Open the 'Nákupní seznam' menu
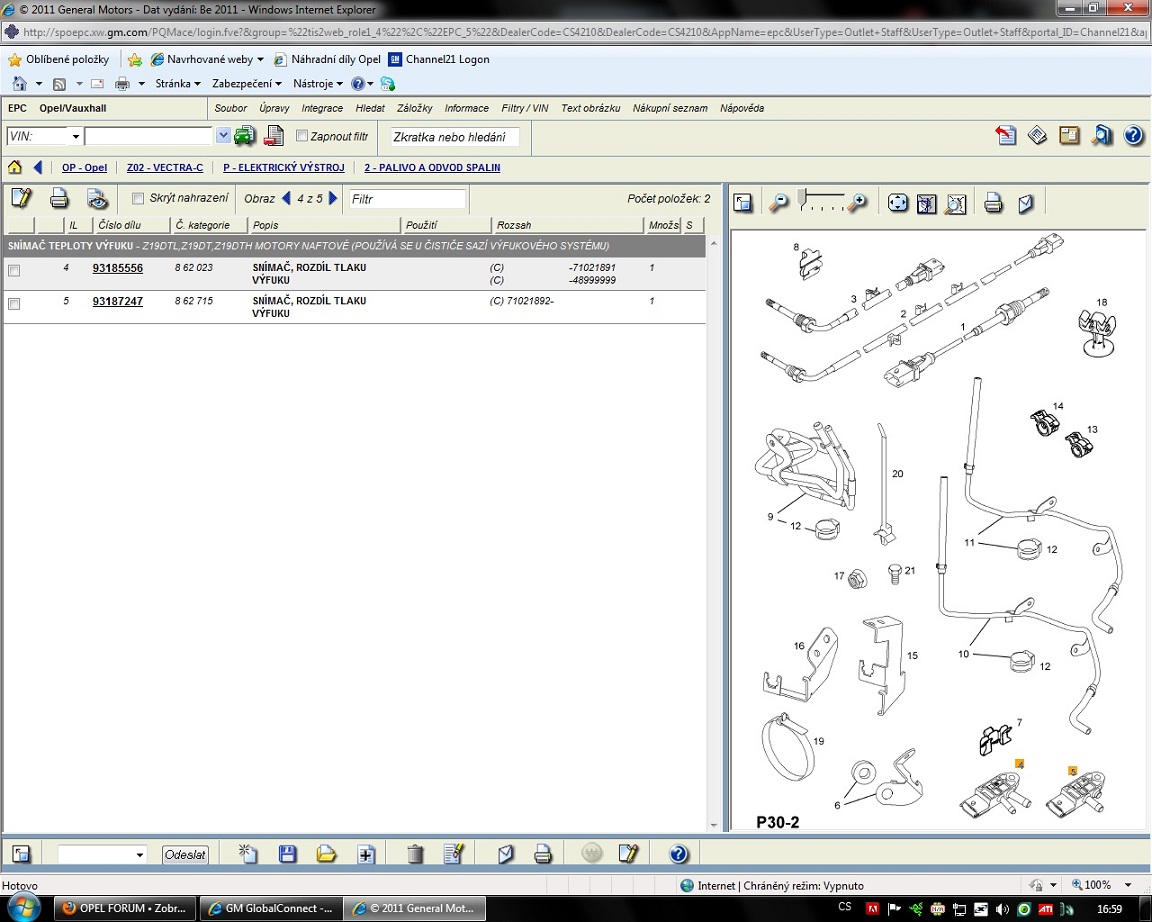The height and width of the screenshot is (922, 1152). pos(669,108)
